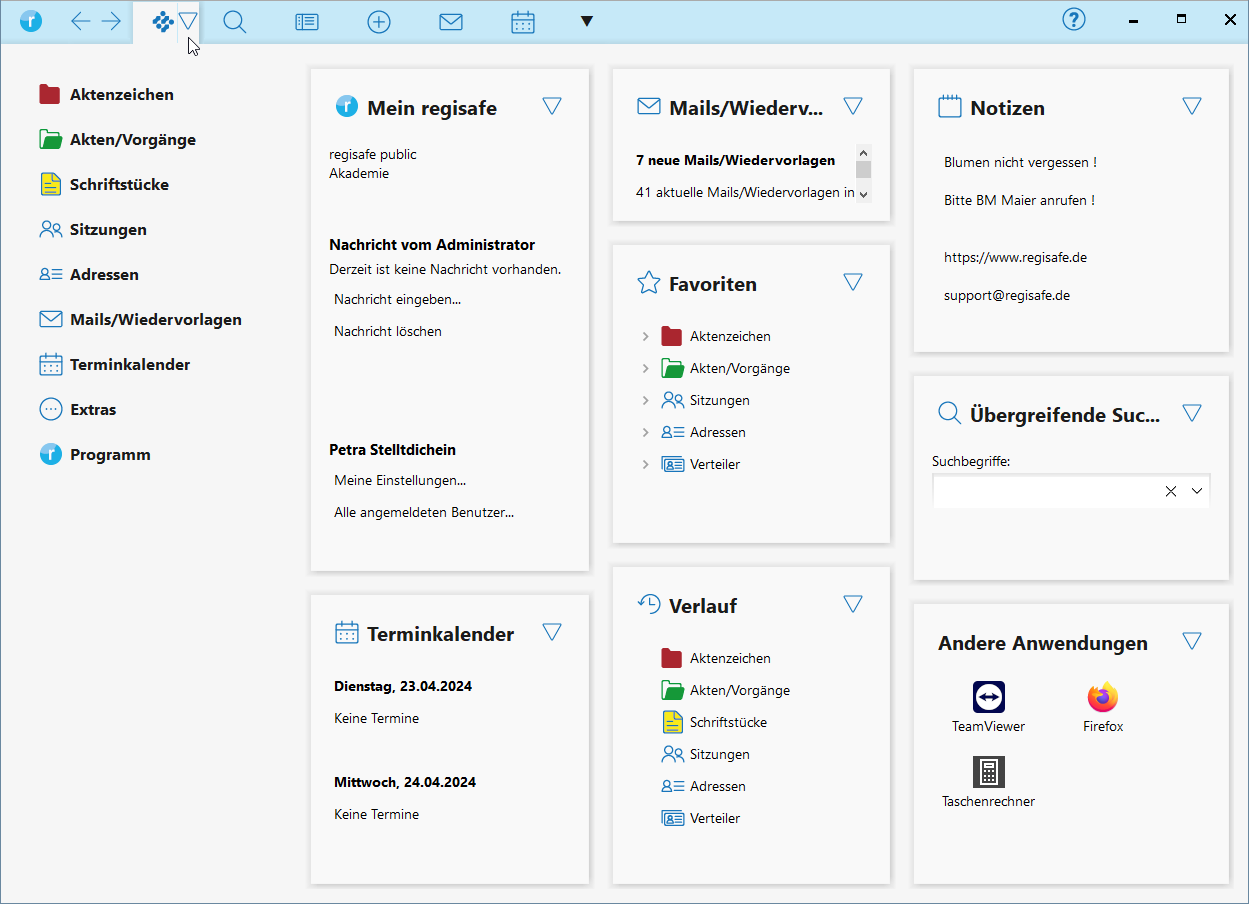Viewport: 1249px width, 904px height.
Task: Click the calendar icon in top toolbar
Action: 523,22
